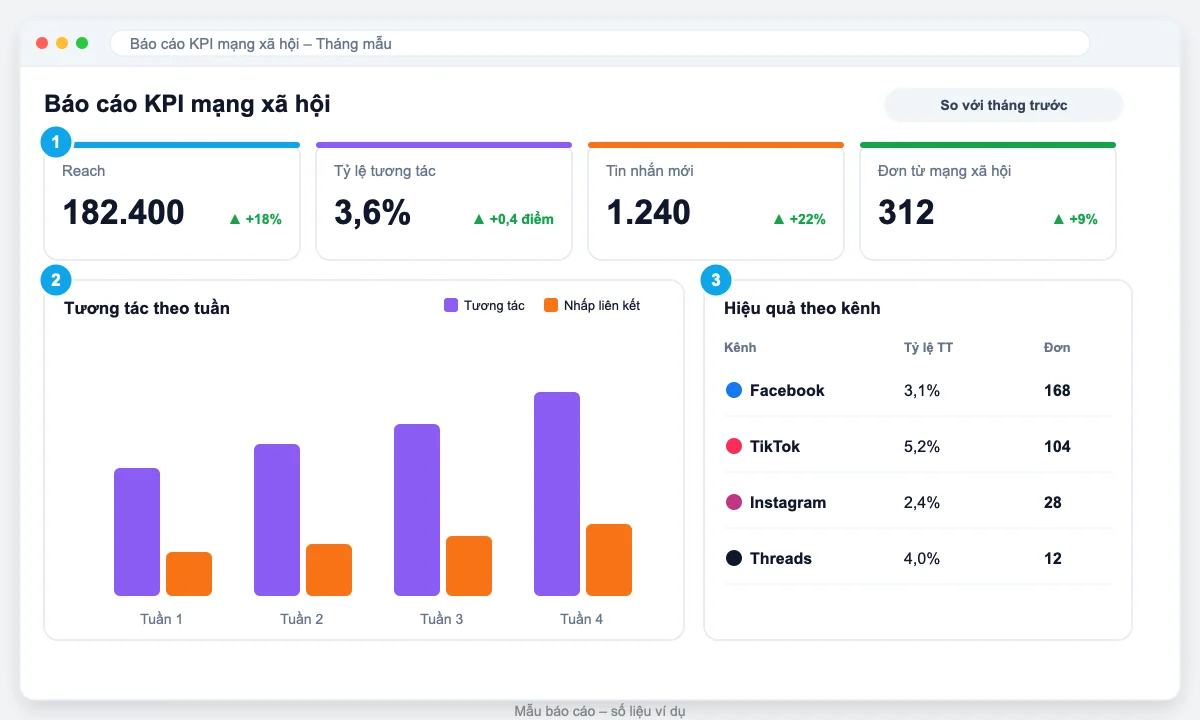The width and height of the screenshot is (1200, 720).
Task: Select the purple bar for Tuần 2
Action: pos(277,520)
